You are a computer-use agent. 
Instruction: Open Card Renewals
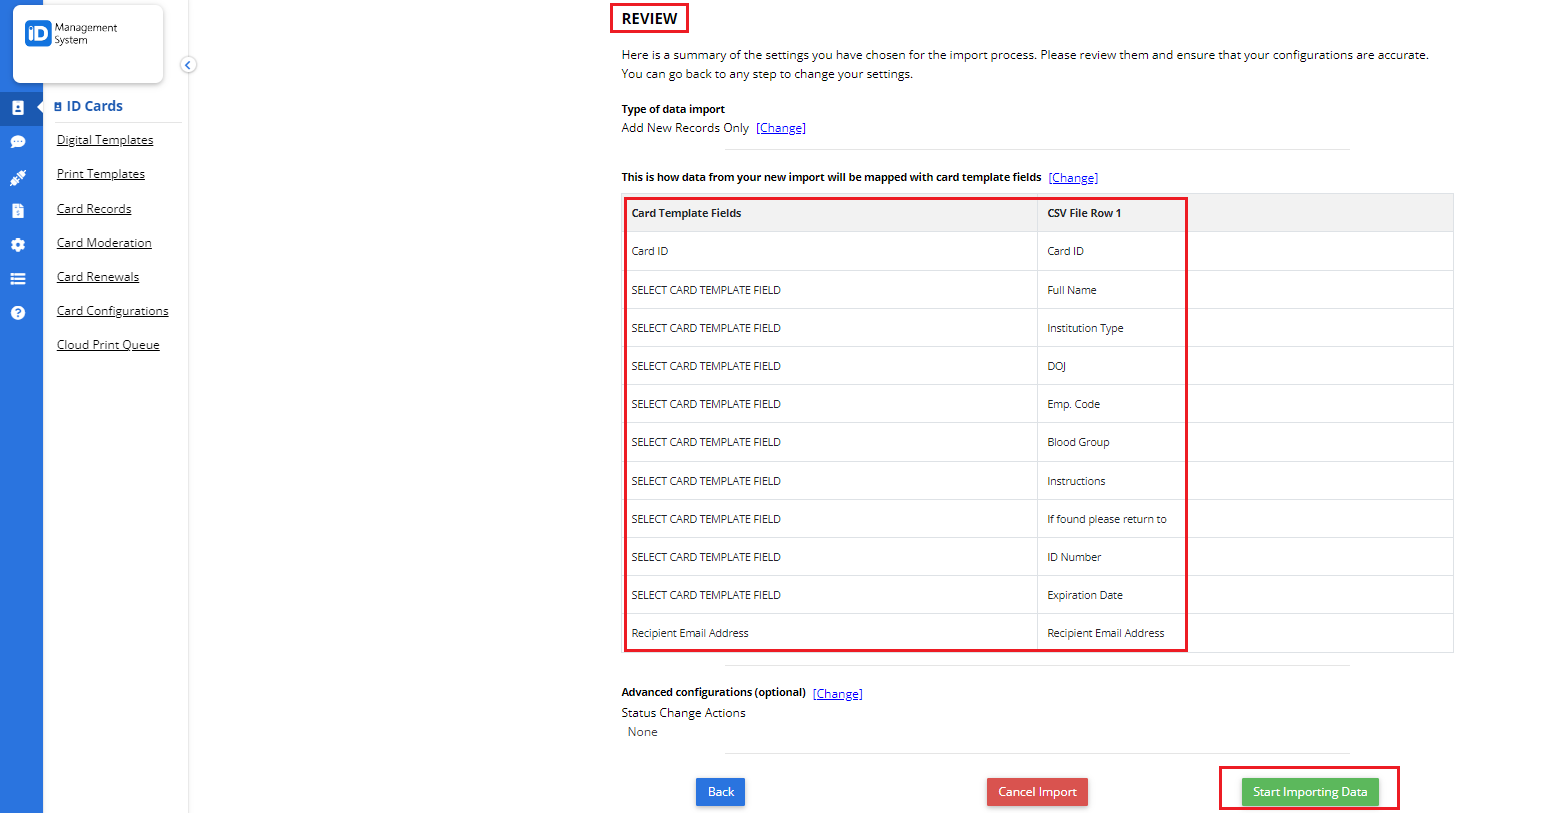point(98,277)
